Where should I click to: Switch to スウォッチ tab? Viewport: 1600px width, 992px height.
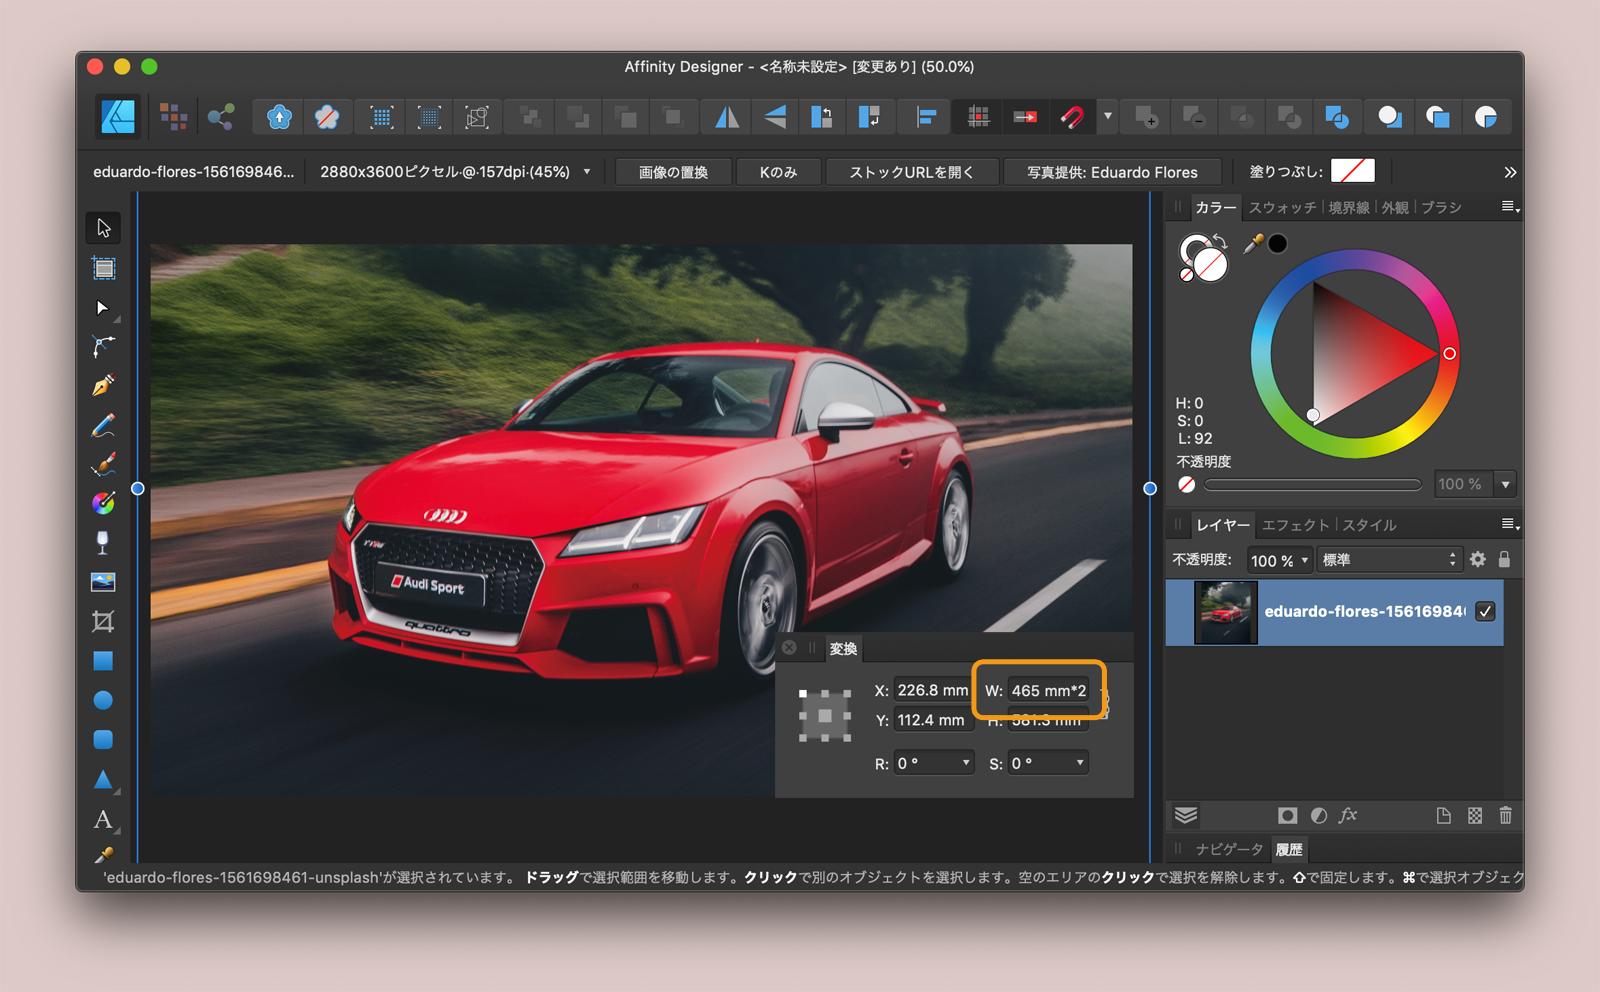1282,207
